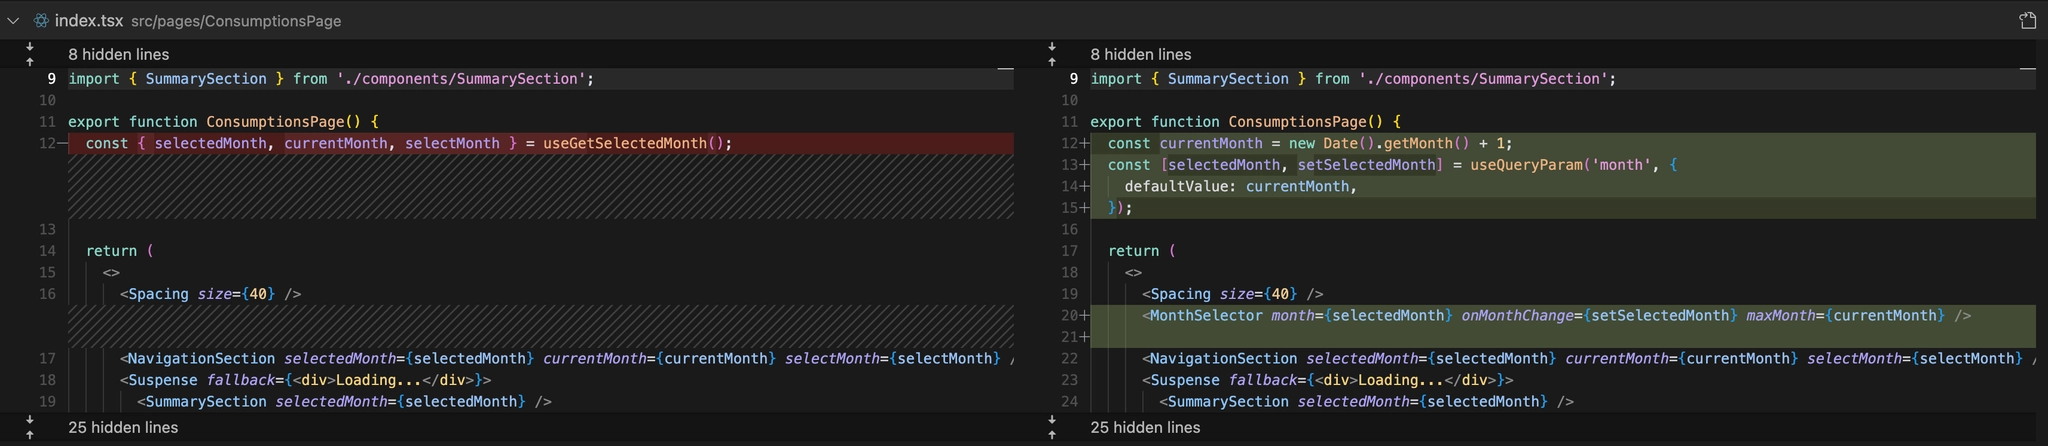This screenshot has height=446, width=2048.
Task: Click the plus marker on added line 20
Action: 1084,316
